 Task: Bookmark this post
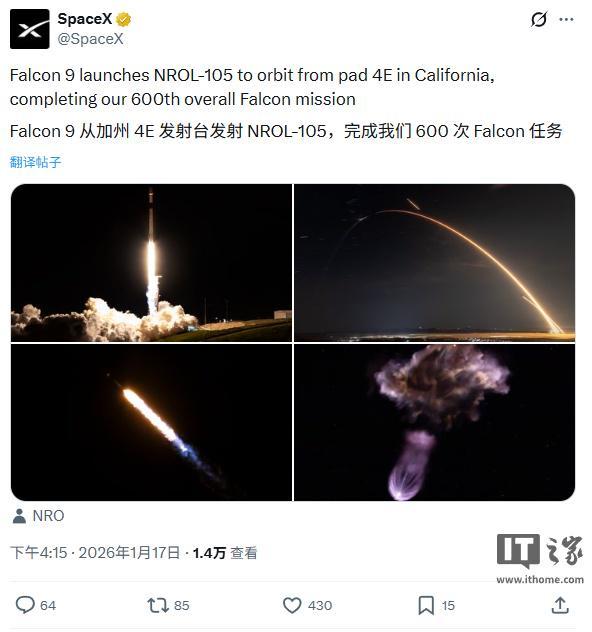point(426,605)
